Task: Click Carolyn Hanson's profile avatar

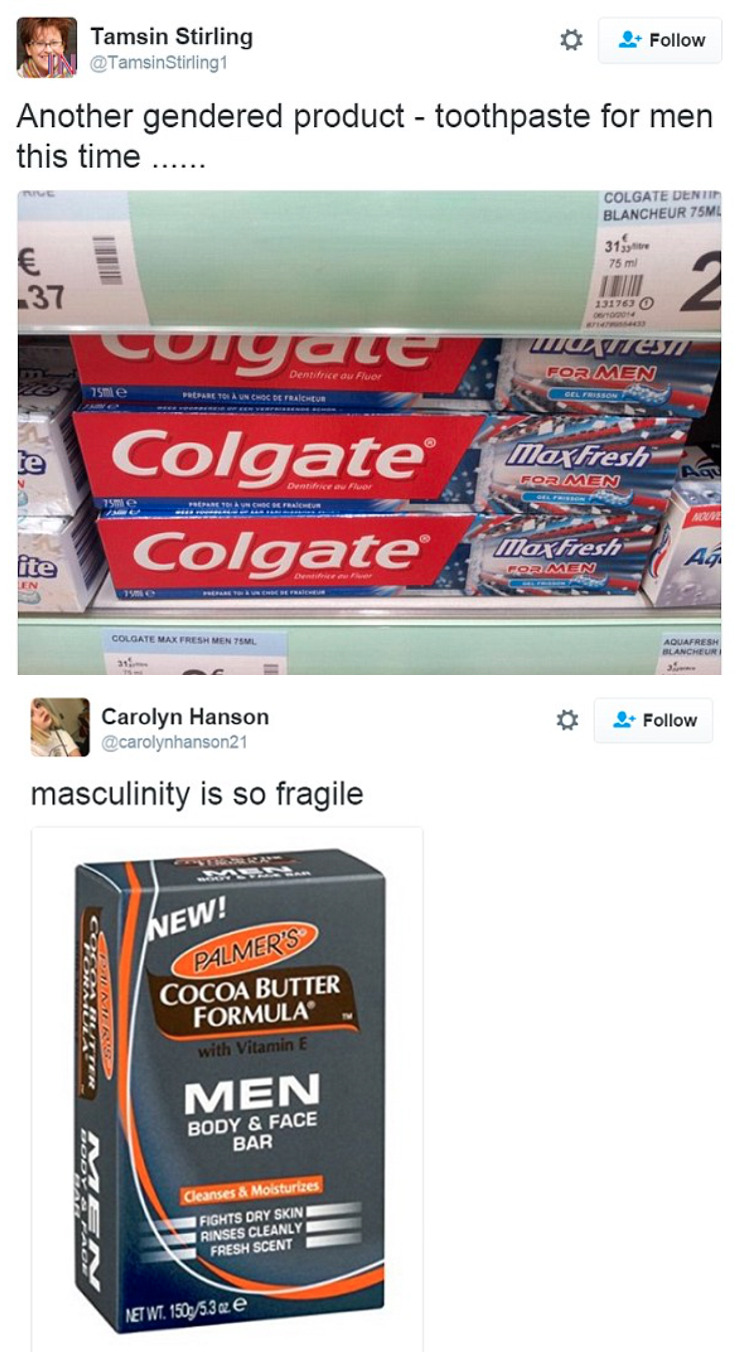Action: tap(60, 727)
